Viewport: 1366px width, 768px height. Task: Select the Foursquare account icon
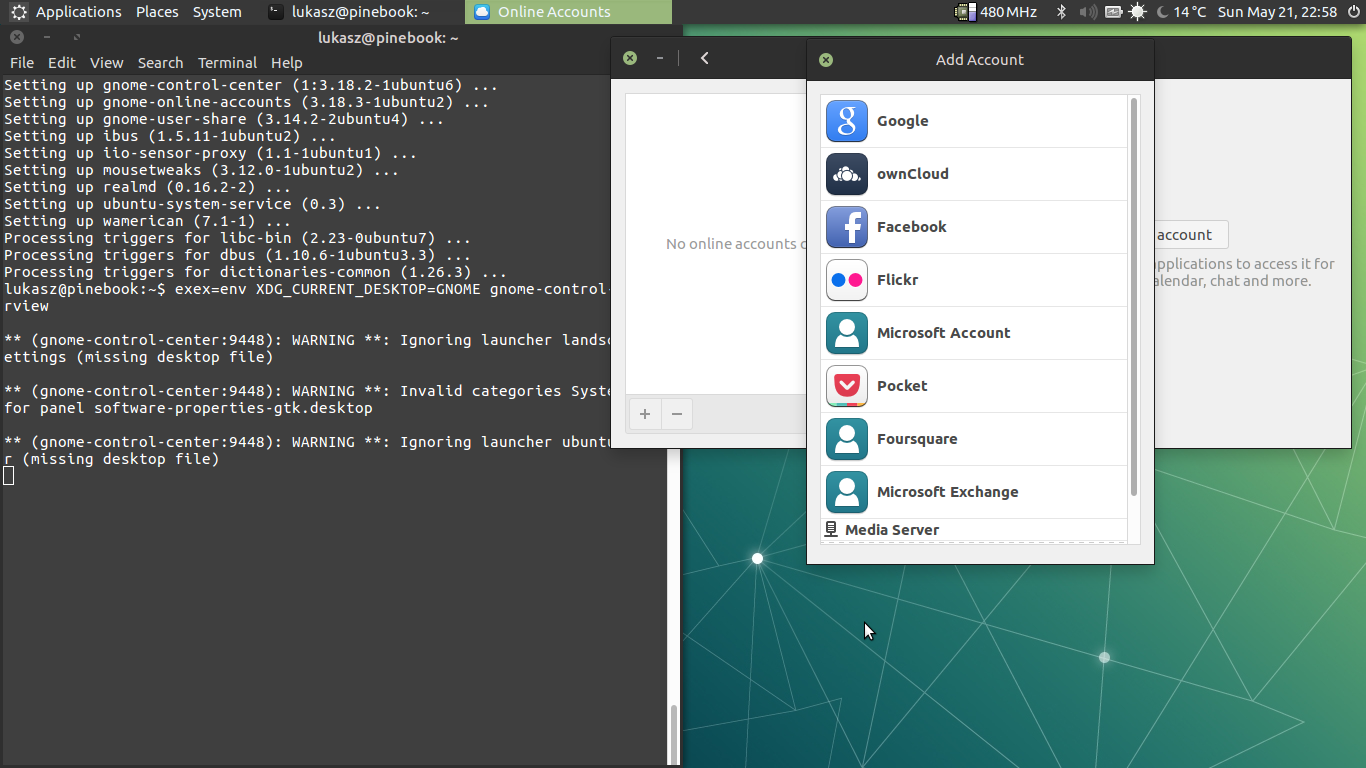point(846,439)
